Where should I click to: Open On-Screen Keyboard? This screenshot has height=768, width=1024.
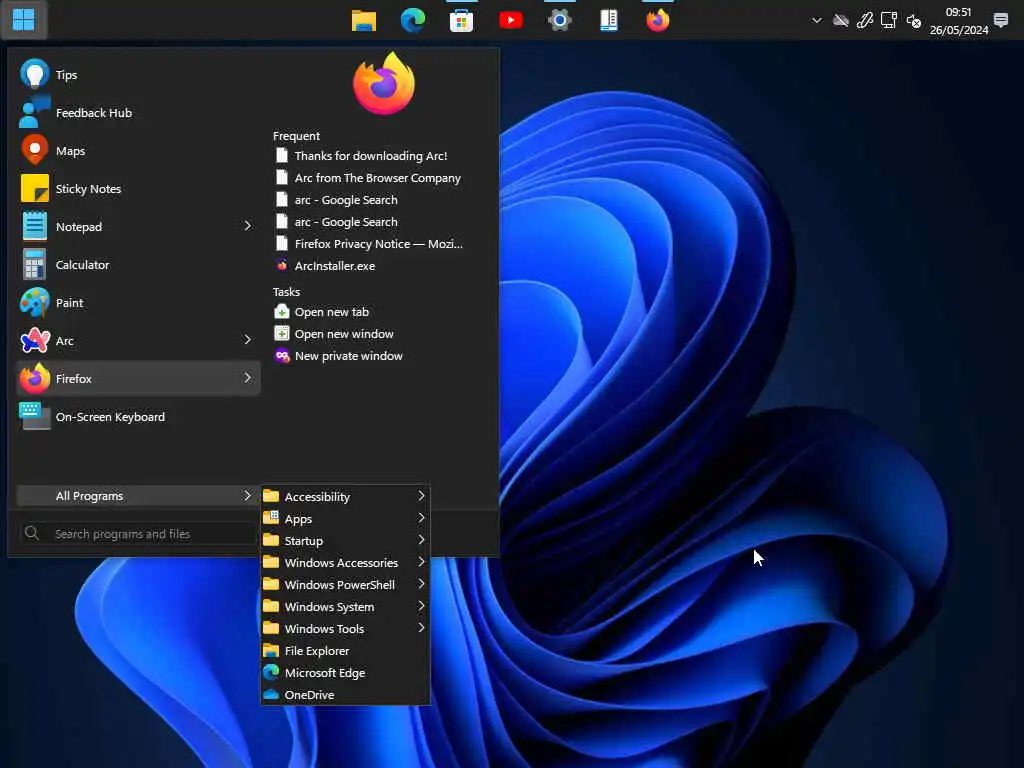(x=138, y=416)
